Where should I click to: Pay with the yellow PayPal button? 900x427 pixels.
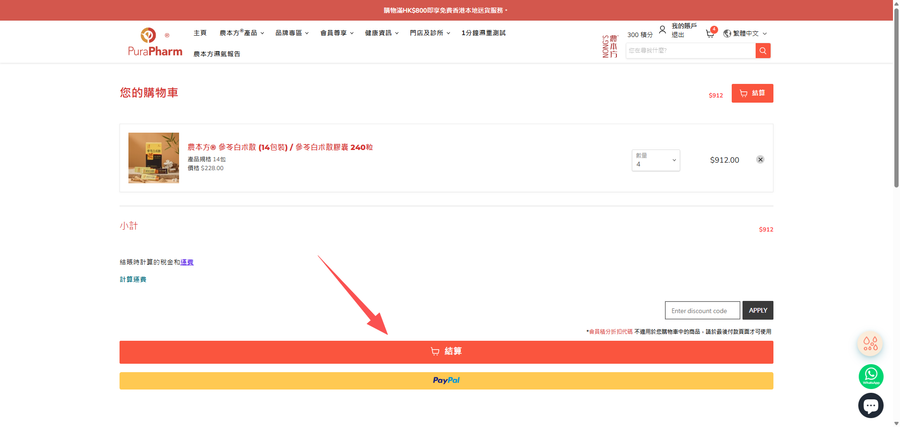tap(446, 381)
